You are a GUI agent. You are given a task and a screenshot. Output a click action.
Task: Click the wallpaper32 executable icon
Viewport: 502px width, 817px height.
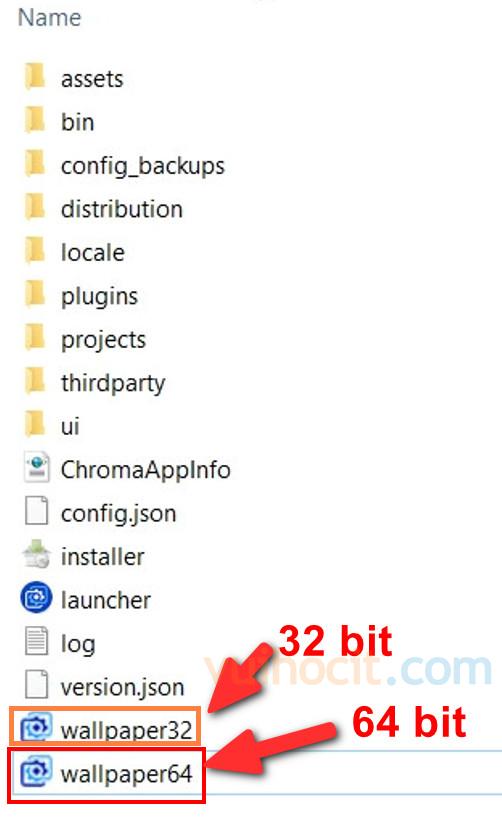(x=36, y=728)
